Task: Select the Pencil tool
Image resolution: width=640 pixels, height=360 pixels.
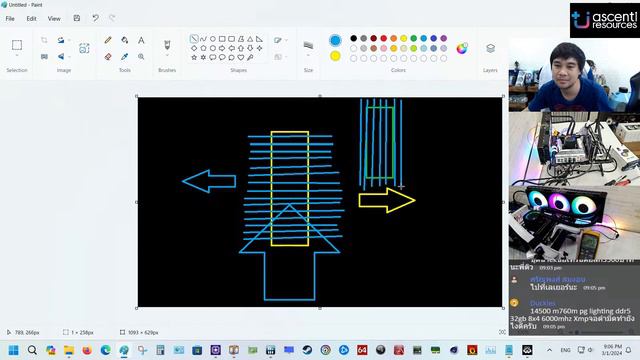Action: [108, 40]
